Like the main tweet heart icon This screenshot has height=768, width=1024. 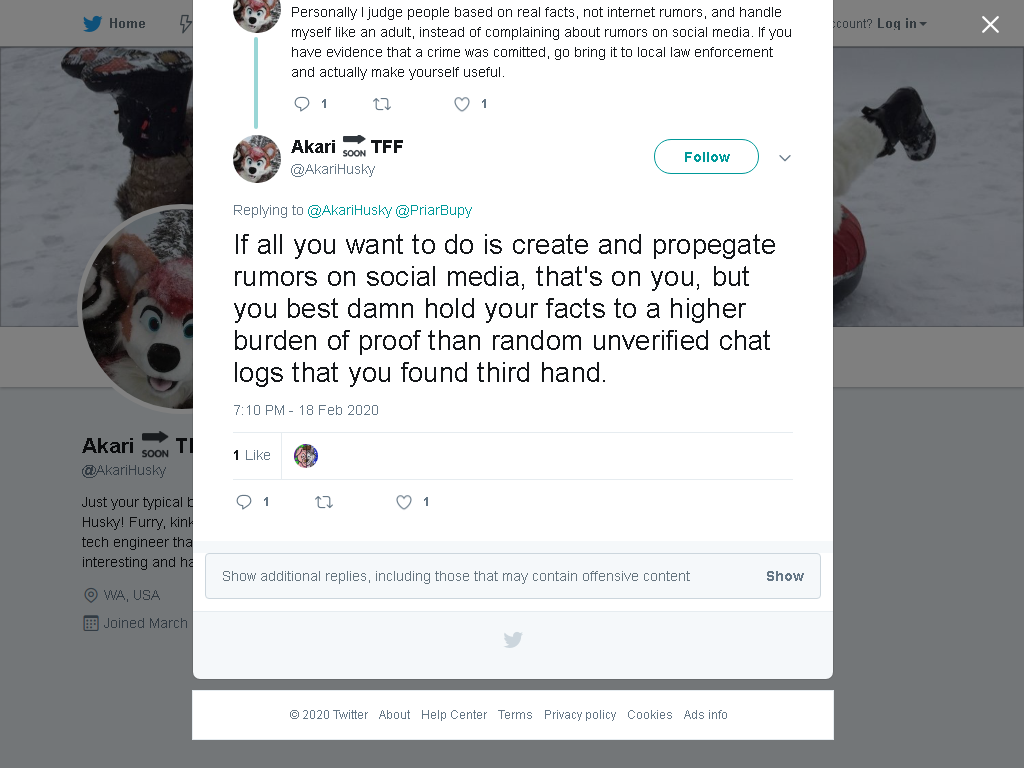click(404, 502)
